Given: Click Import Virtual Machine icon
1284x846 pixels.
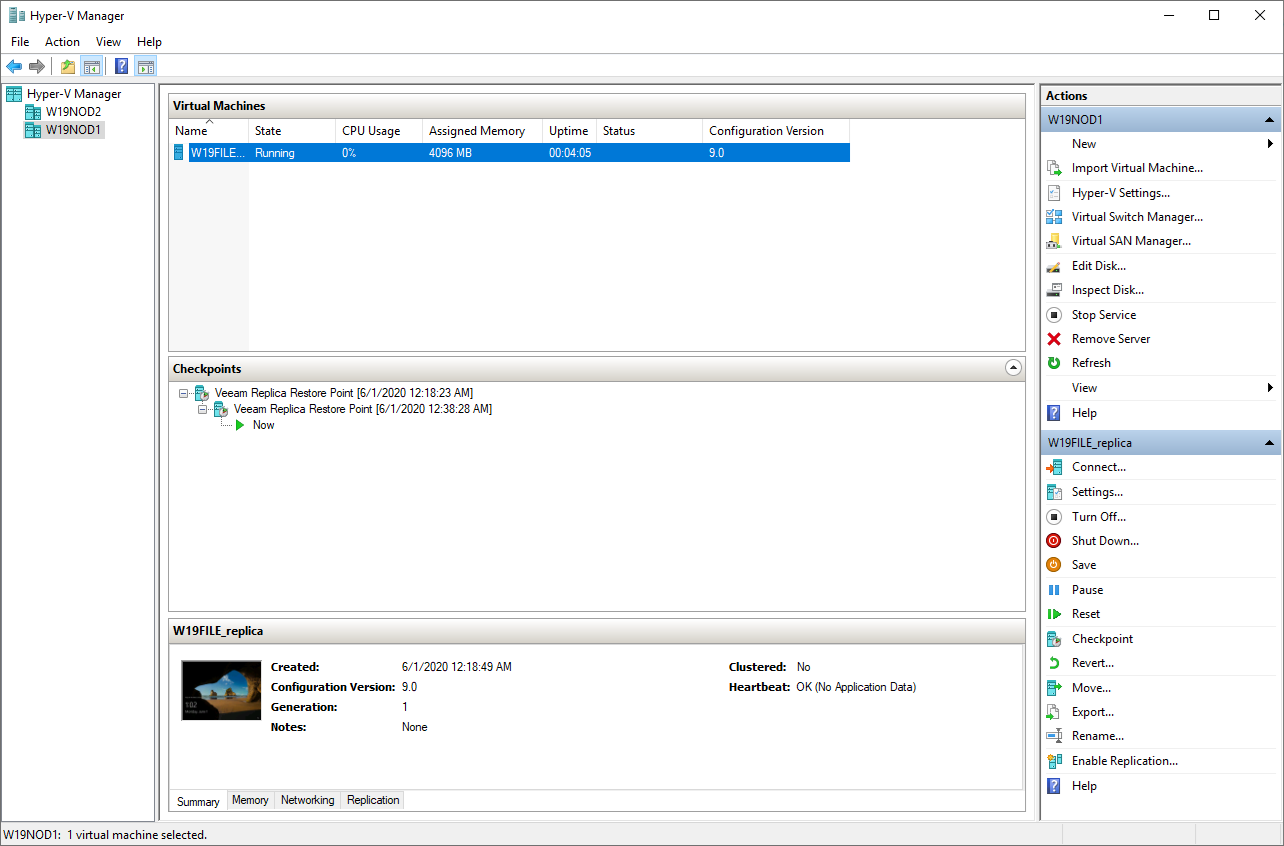Looking at the screenshot, I should [x=1053, y=168].
